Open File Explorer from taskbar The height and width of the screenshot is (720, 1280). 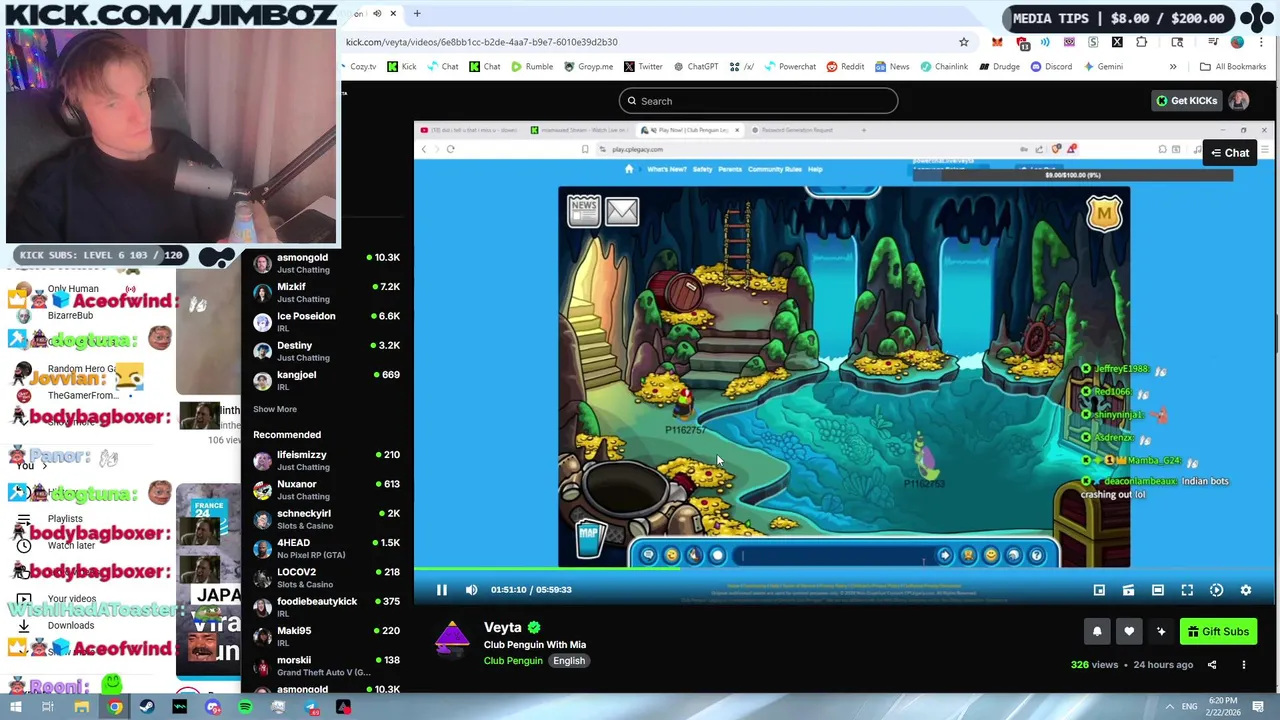point(82,708)
